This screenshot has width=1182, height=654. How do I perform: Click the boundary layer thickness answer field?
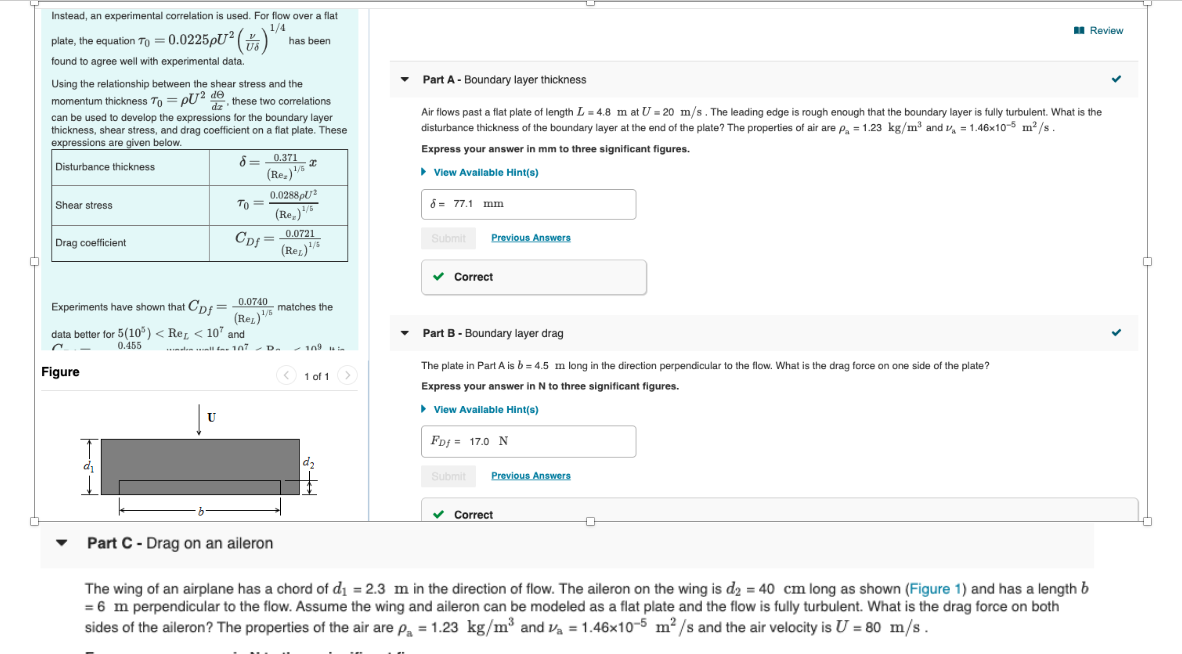click(x=530, y=204)
